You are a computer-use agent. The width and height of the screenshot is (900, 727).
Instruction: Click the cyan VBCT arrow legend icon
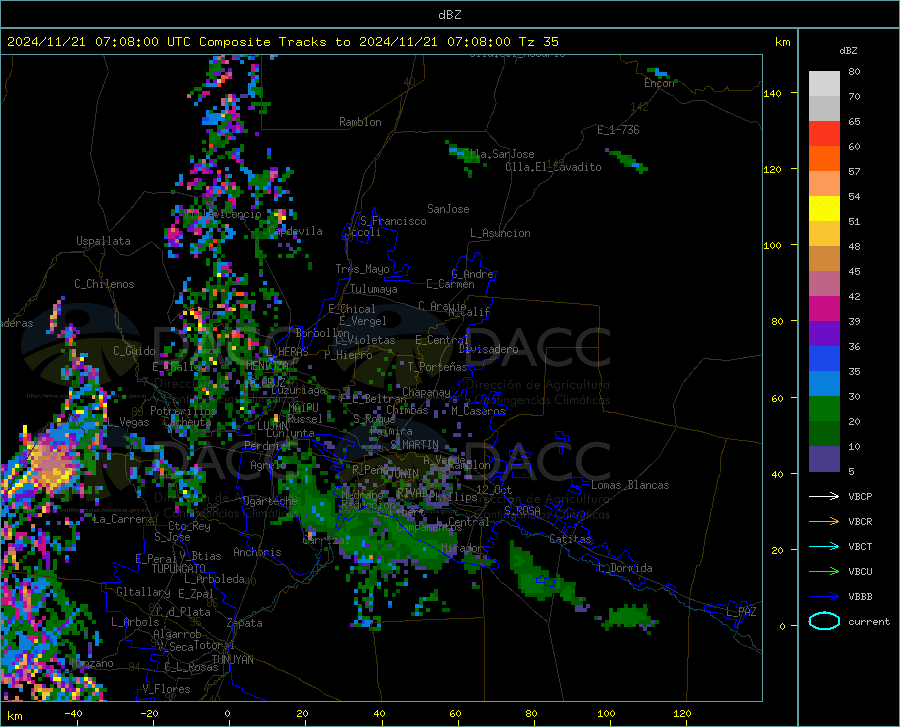(x=824, y=546)
